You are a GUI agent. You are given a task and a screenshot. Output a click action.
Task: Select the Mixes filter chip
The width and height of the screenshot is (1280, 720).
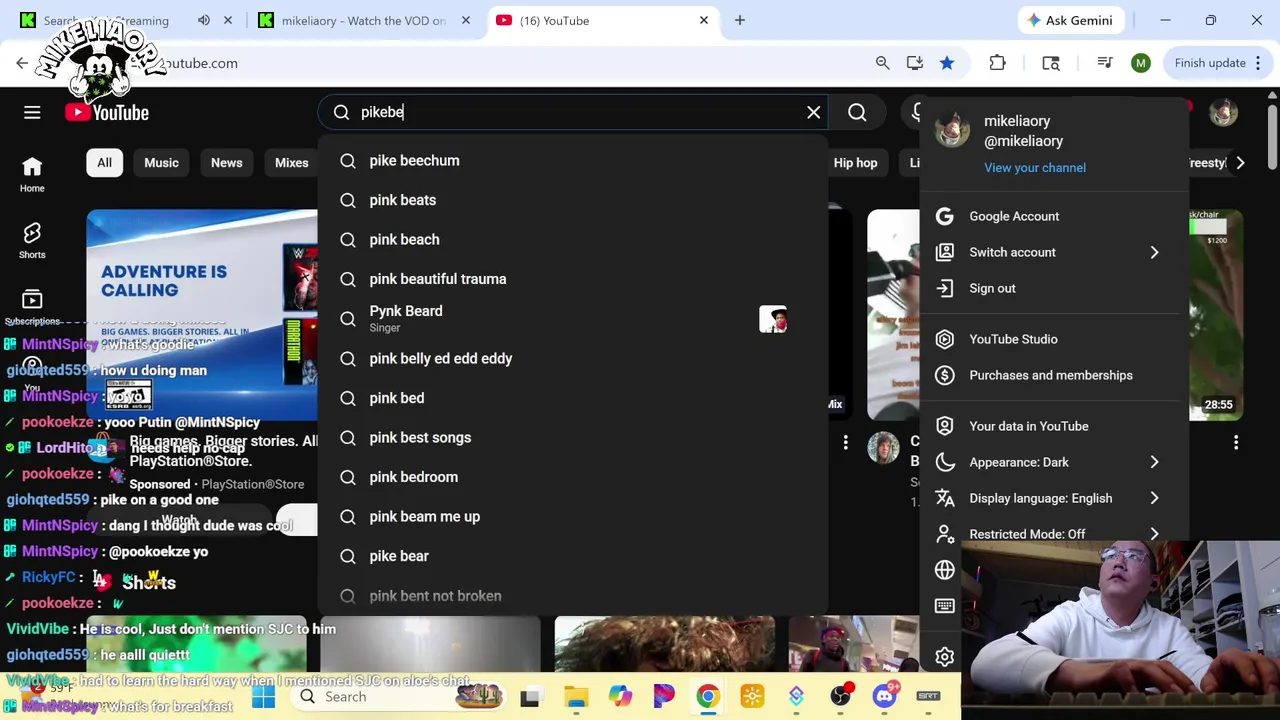pos(292,162)
